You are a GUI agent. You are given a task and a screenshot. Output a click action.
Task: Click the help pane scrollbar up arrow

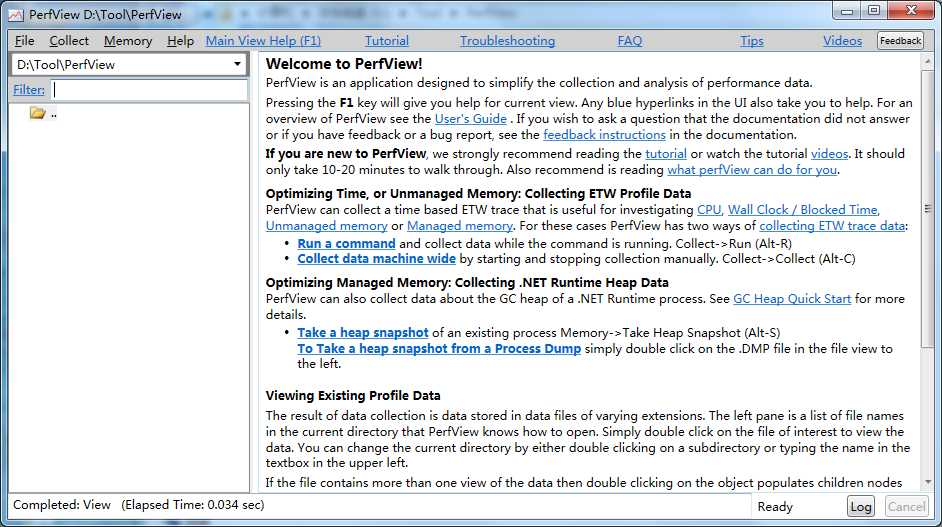coord(928,62)
